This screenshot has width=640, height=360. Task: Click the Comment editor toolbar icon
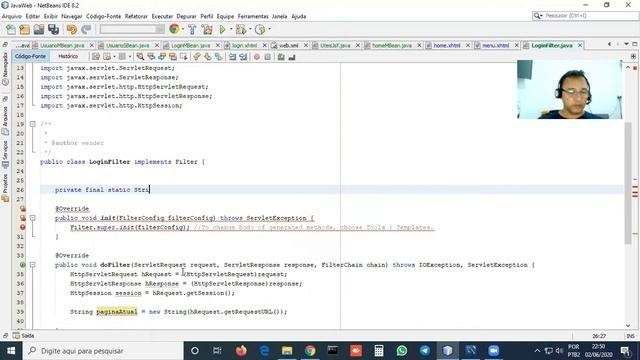281,57
